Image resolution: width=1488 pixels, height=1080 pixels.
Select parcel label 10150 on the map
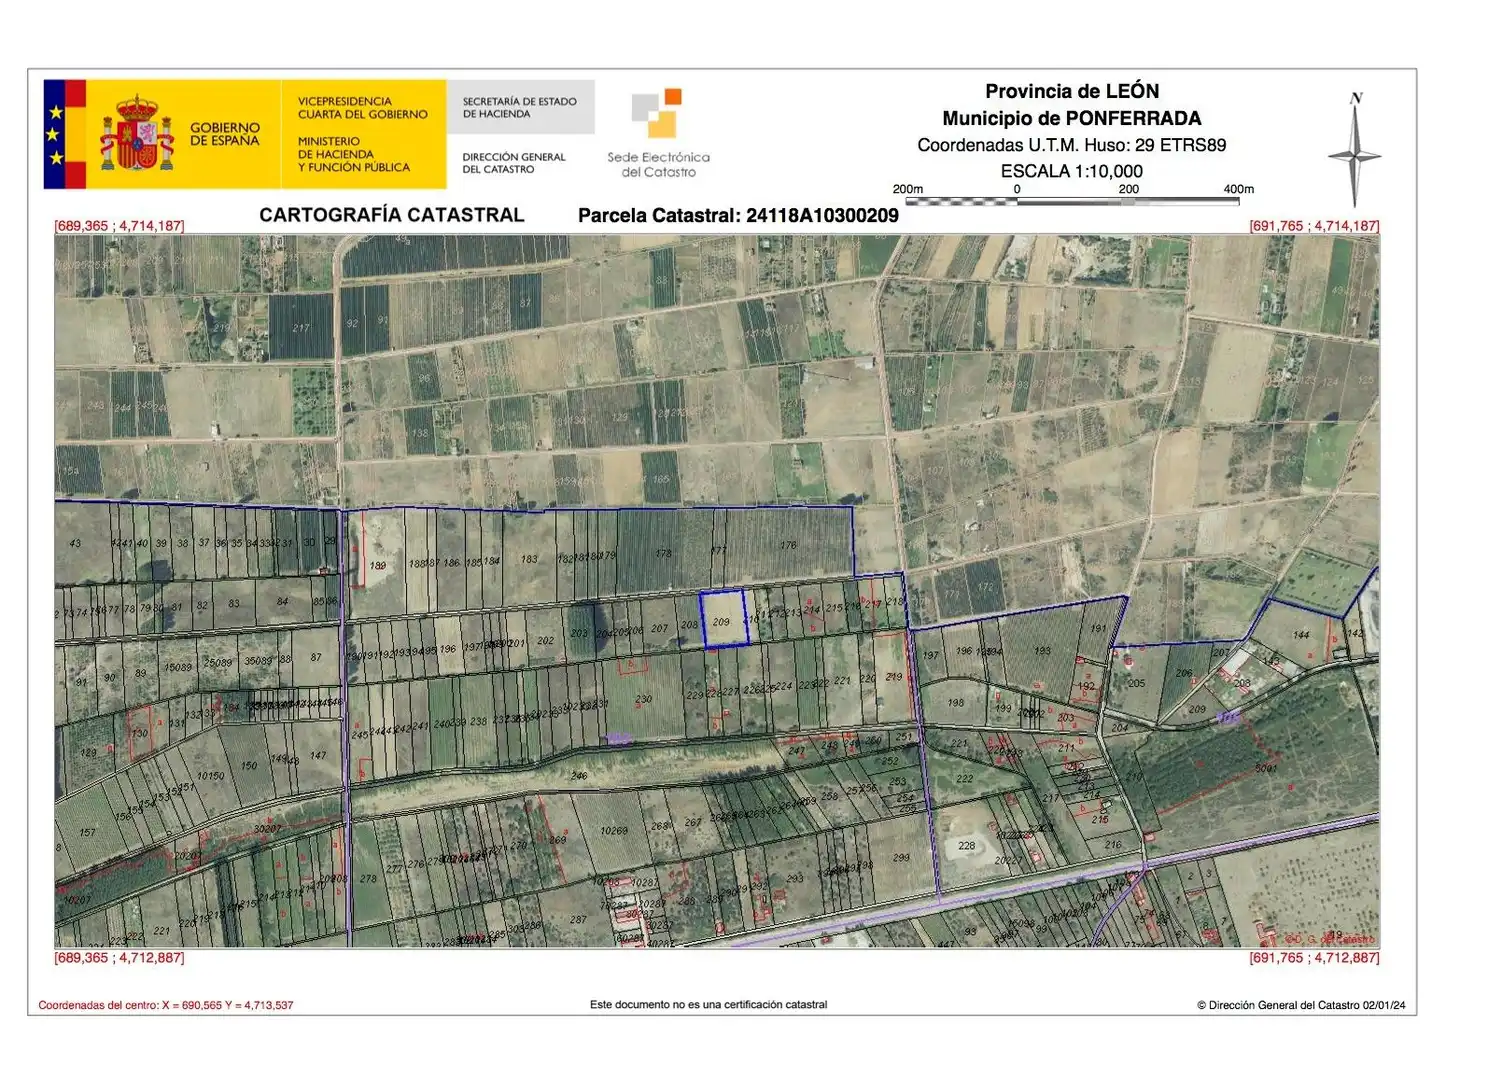210,776
